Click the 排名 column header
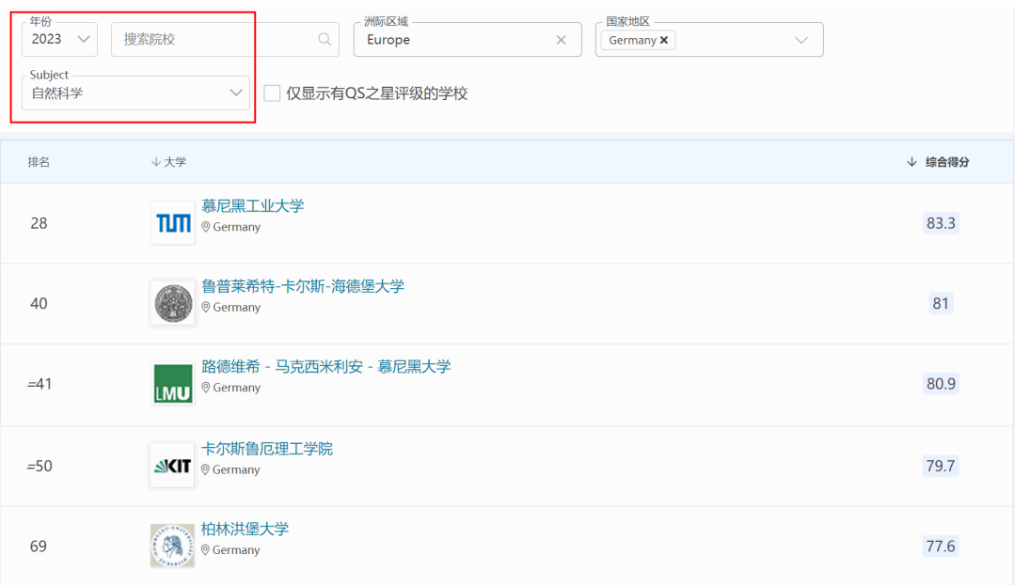 coord(39,162)
